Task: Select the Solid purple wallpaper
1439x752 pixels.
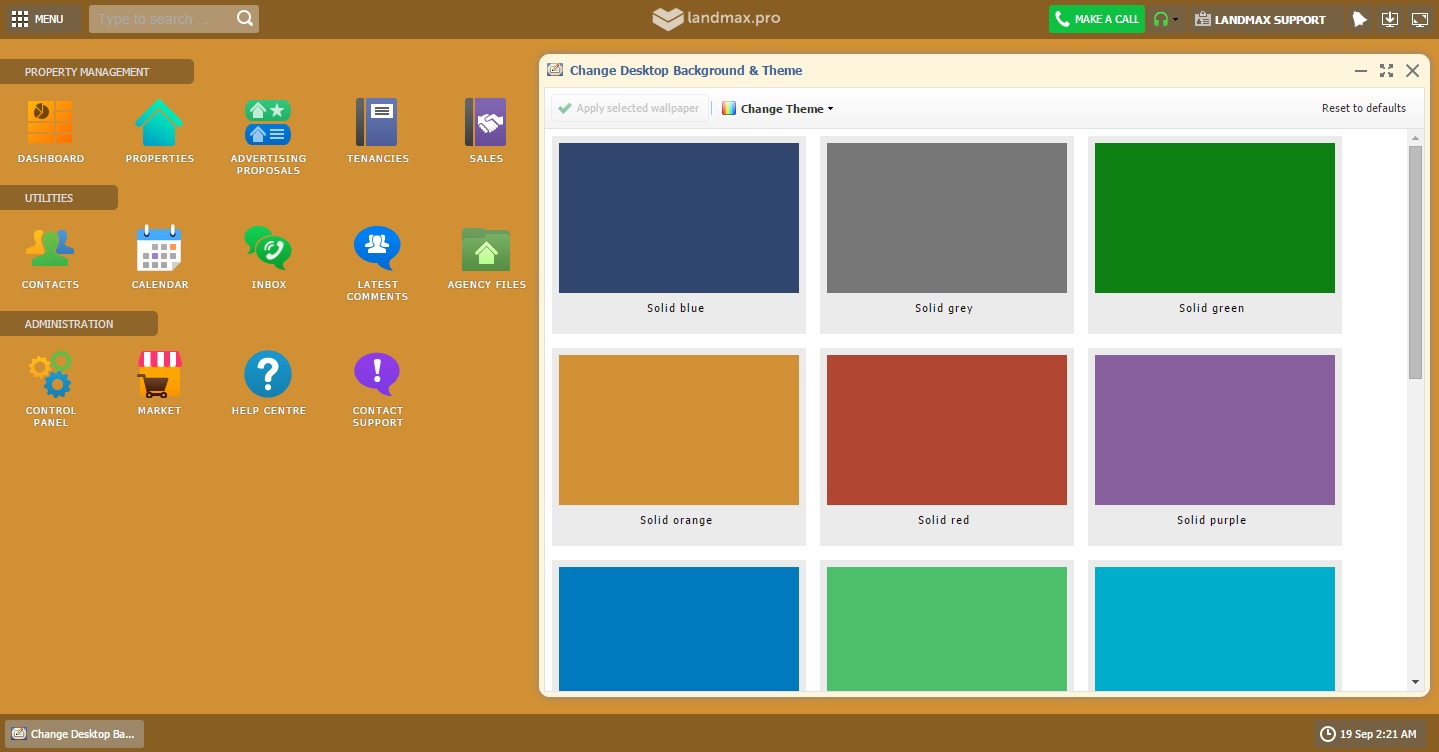Action: (x=1214, y=430)
